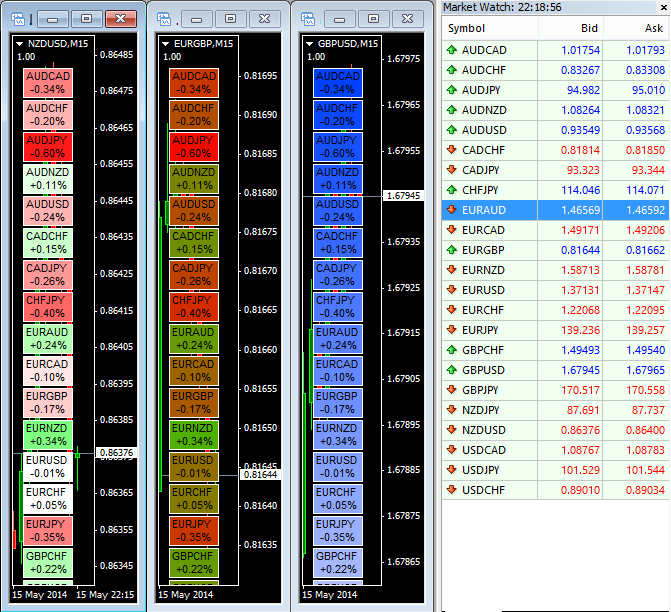The width and height of the screenshot is (671, 612).
Task: Click the chart icon in the NZDUSD window title bar
Action: click(x=22, y=19)
